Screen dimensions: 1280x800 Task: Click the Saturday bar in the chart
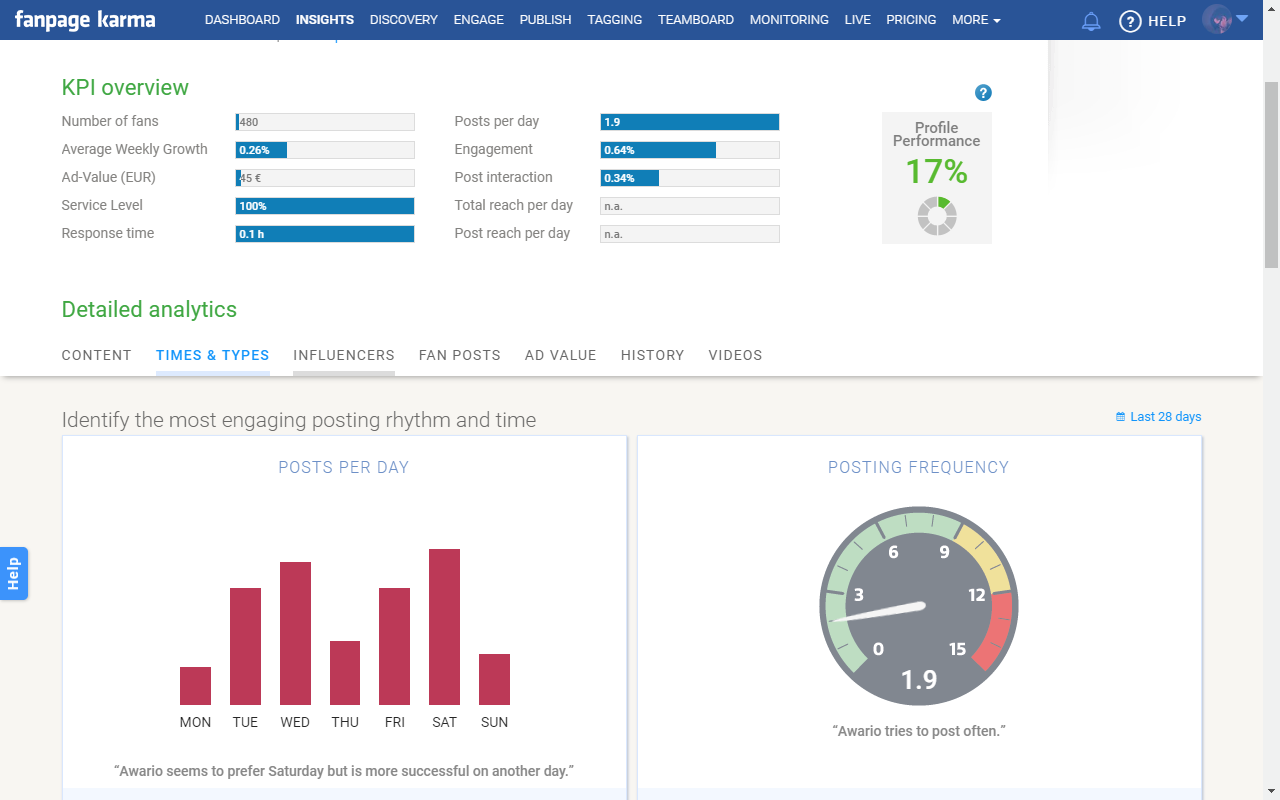444,627
